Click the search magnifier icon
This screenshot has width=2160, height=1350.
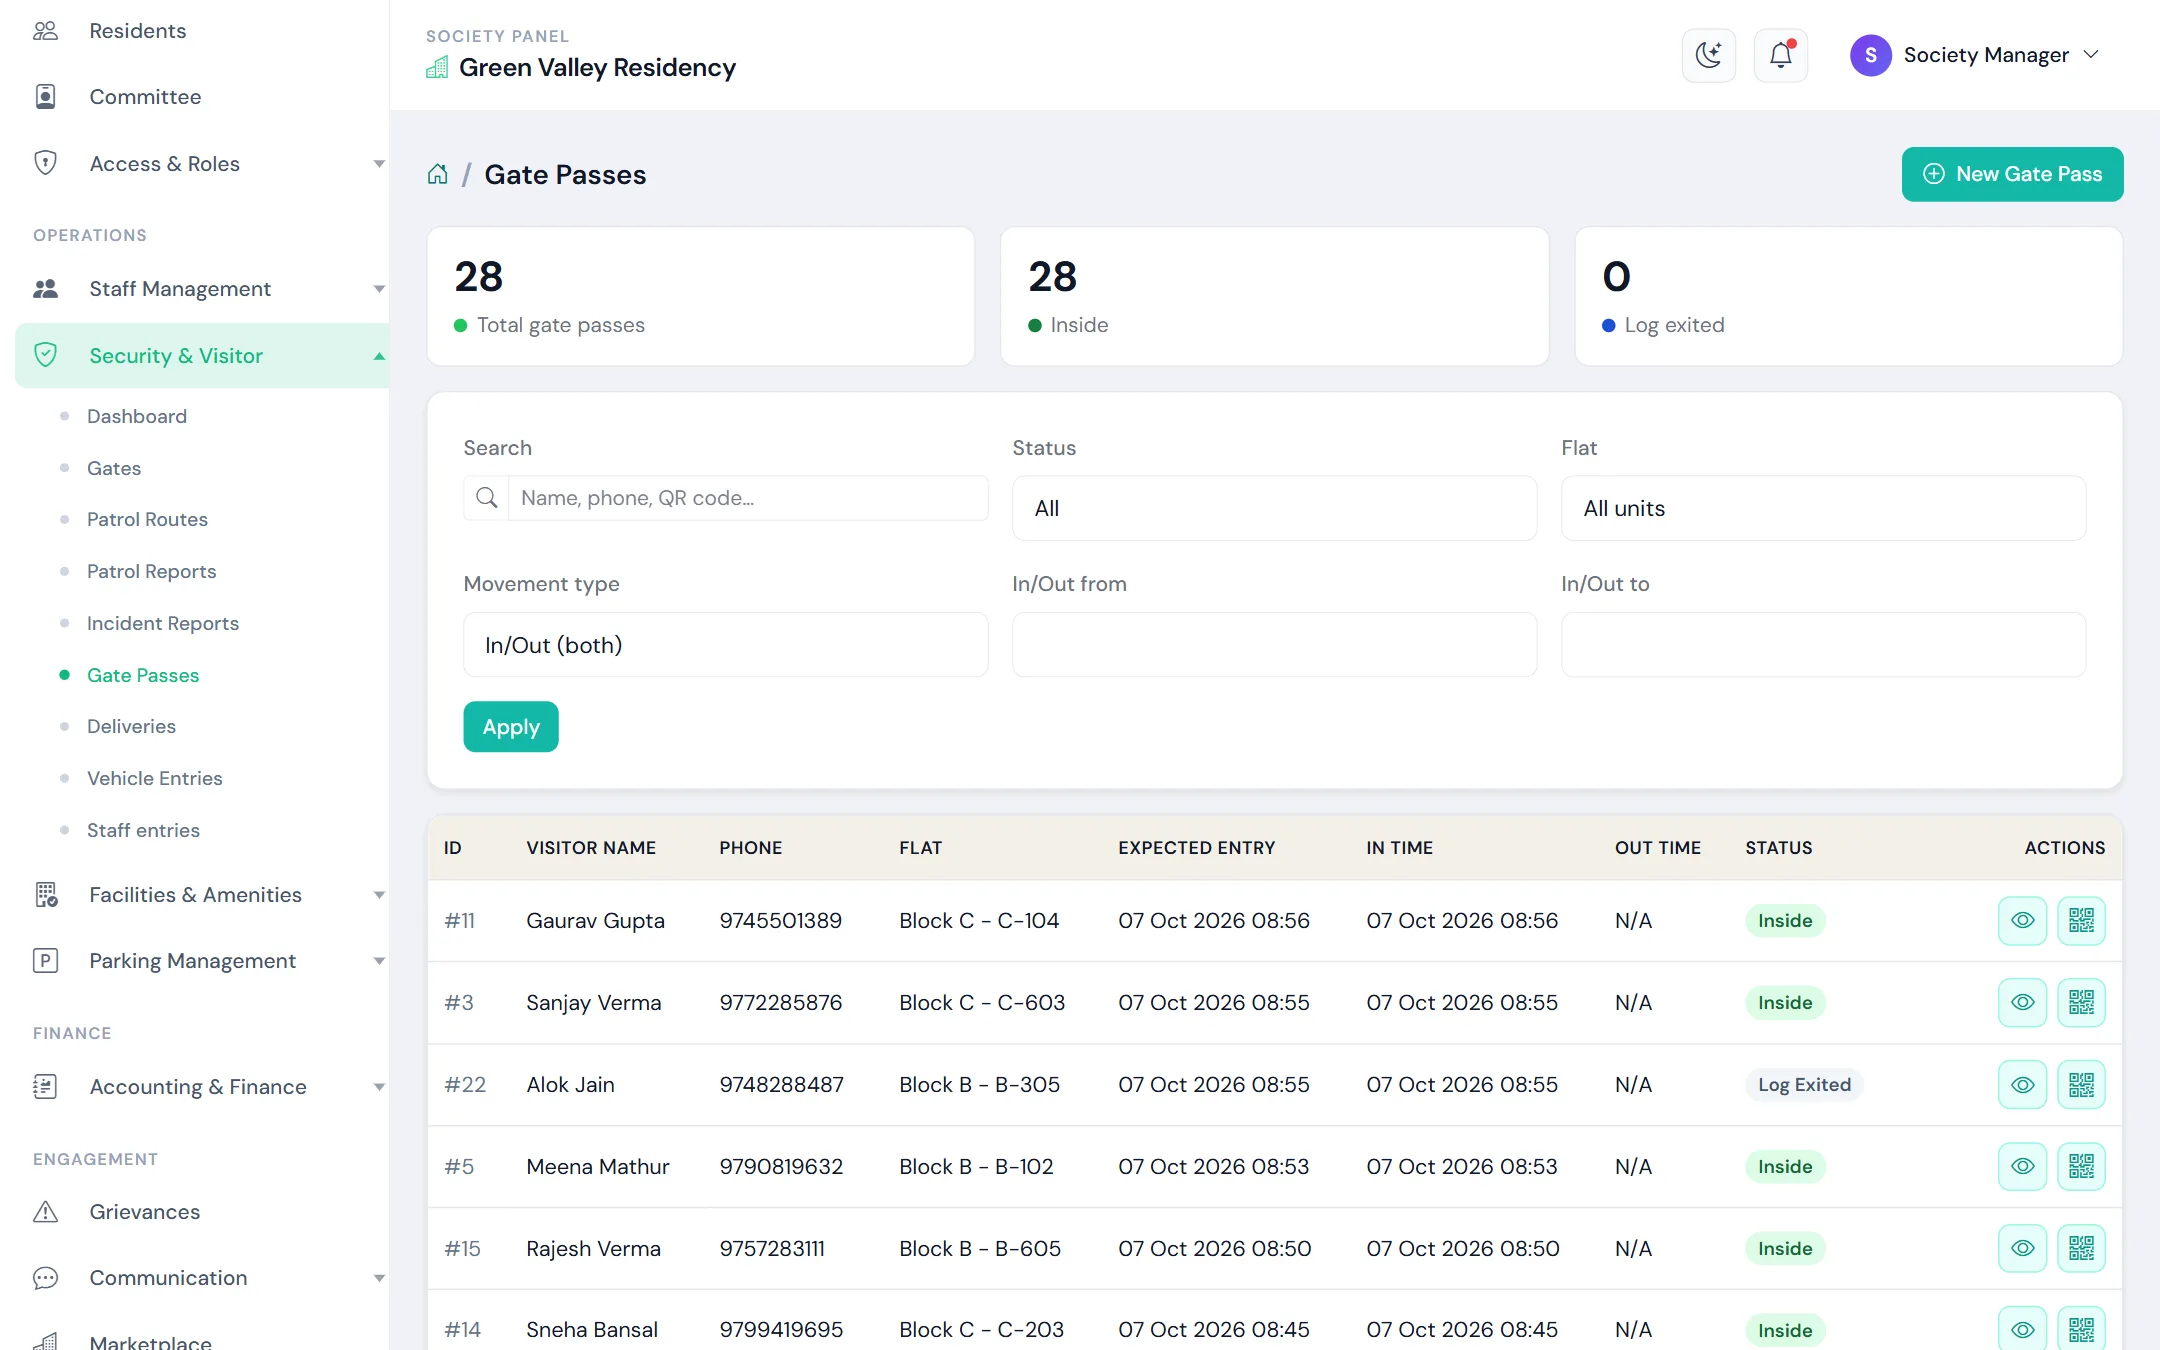click(x=487, y=498)
